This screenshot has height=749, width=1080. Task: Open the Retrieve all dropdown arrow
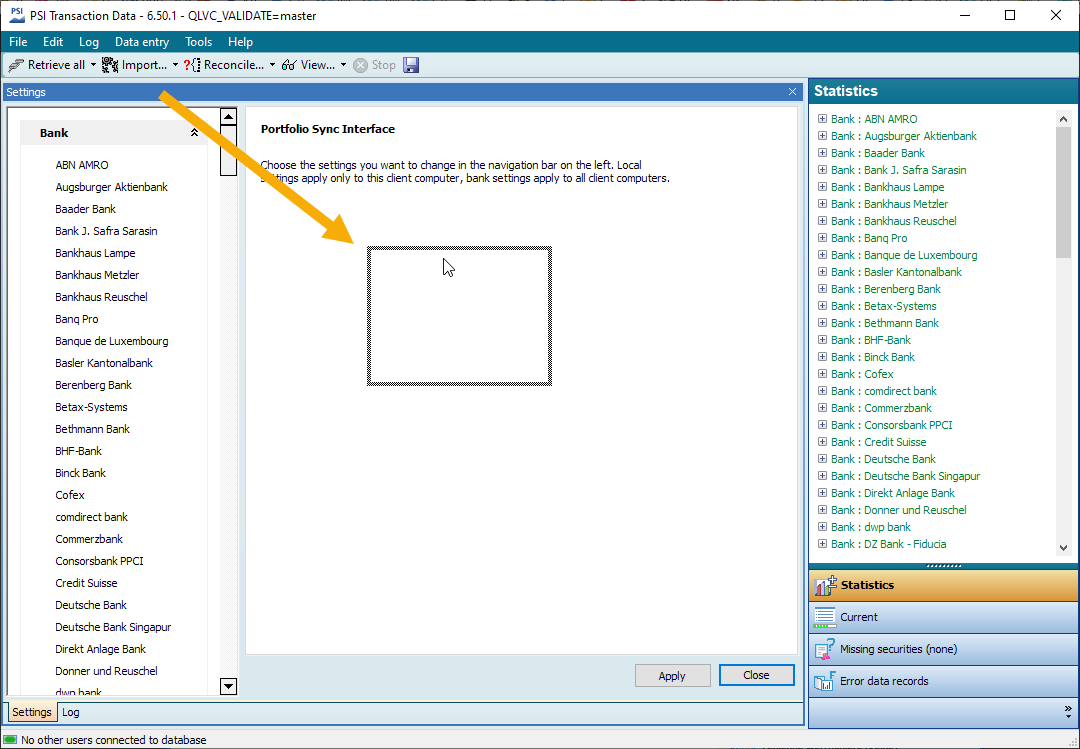coord(94,65)
